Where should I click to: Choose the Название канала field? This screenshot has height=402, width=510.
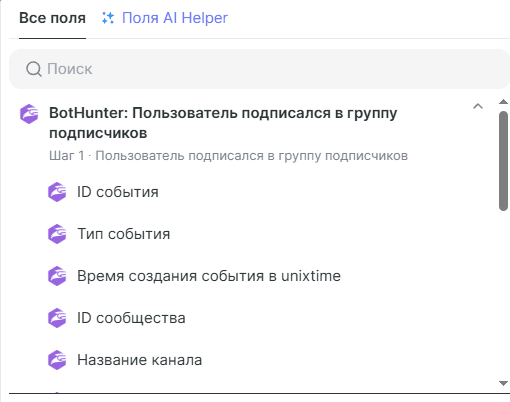pos(140,360)
